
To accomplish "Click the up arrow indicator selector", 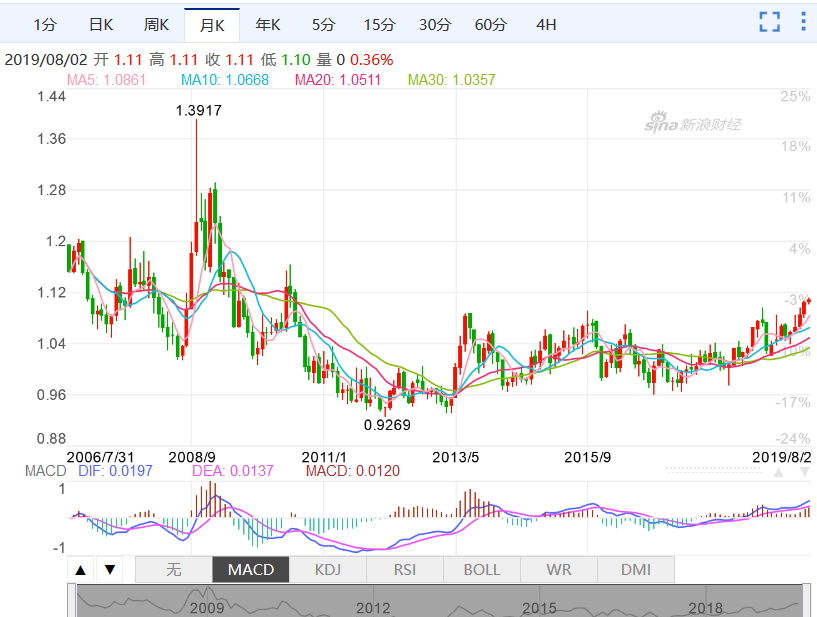I will pos(80,570).
